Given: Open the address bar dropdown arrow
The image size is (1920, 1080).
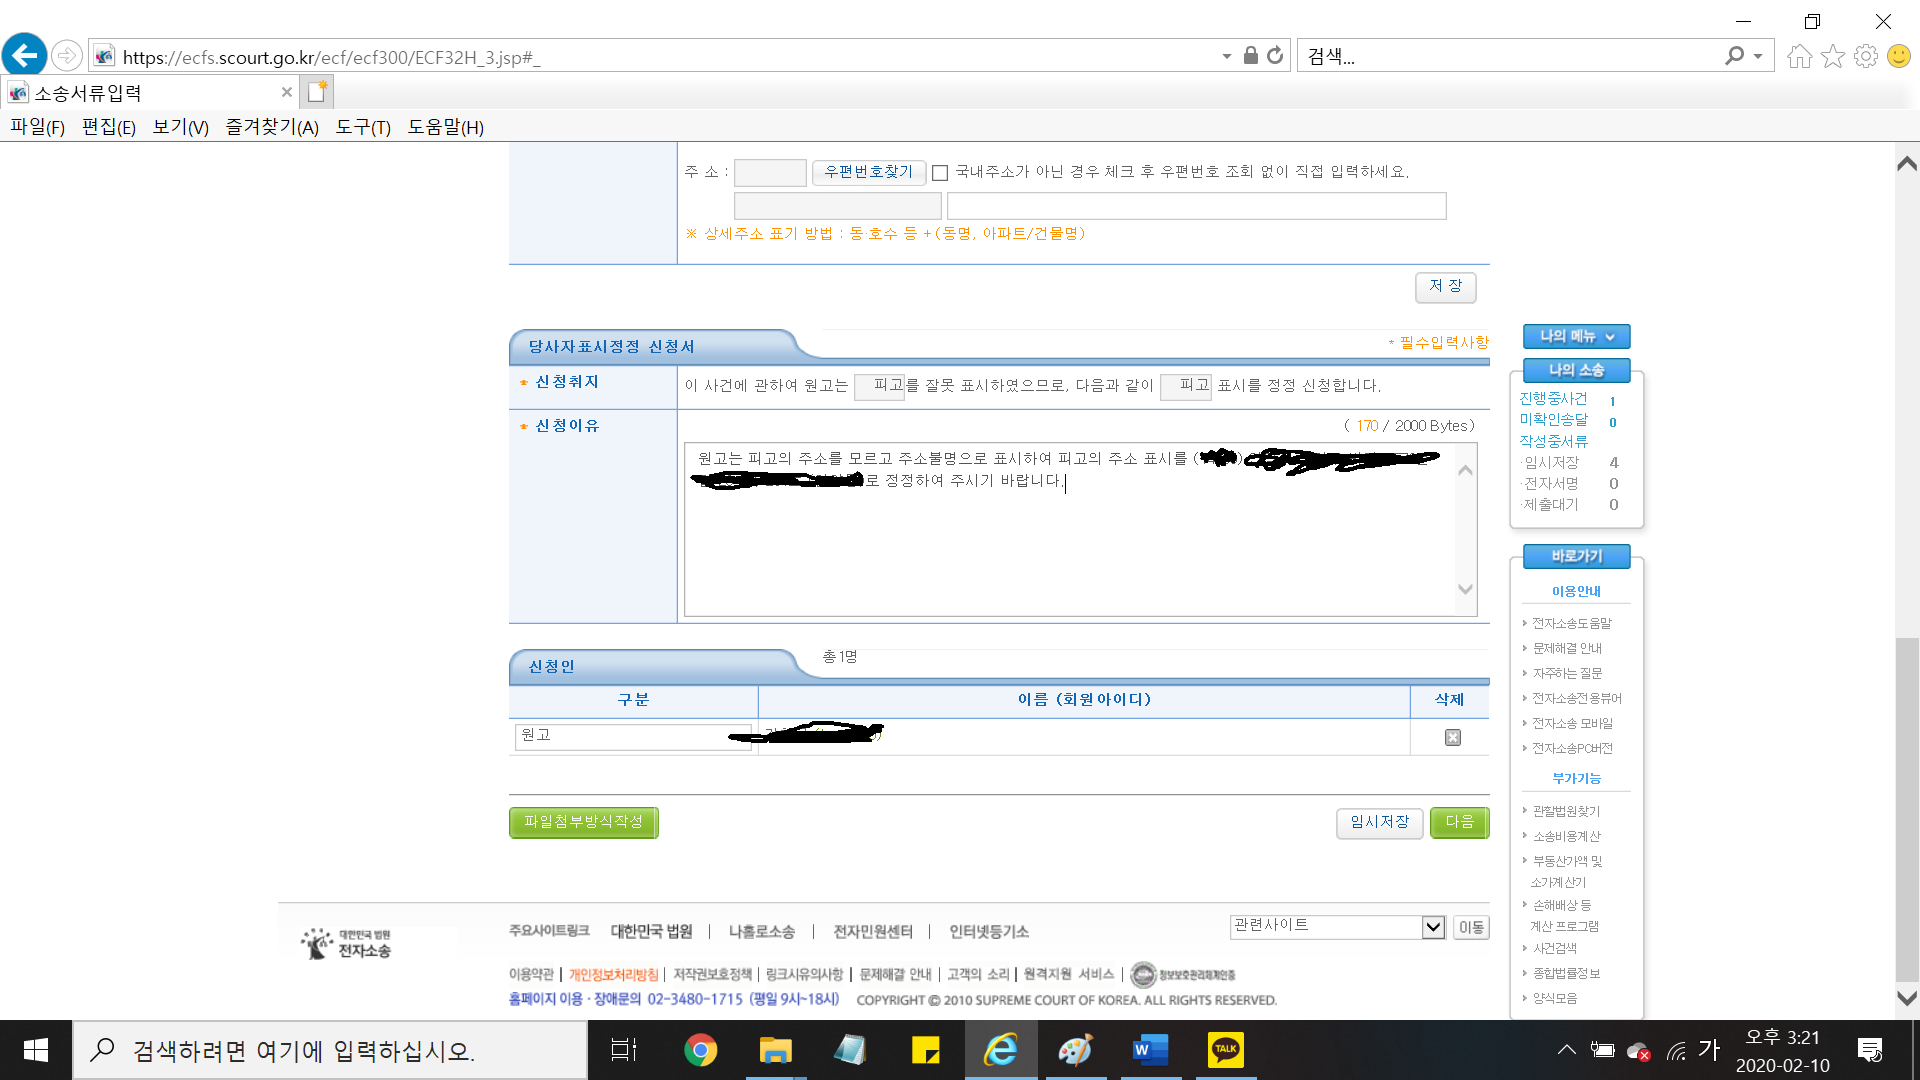Looking at the screenshot, I should pyautogui.click(x=1226, y=57).
